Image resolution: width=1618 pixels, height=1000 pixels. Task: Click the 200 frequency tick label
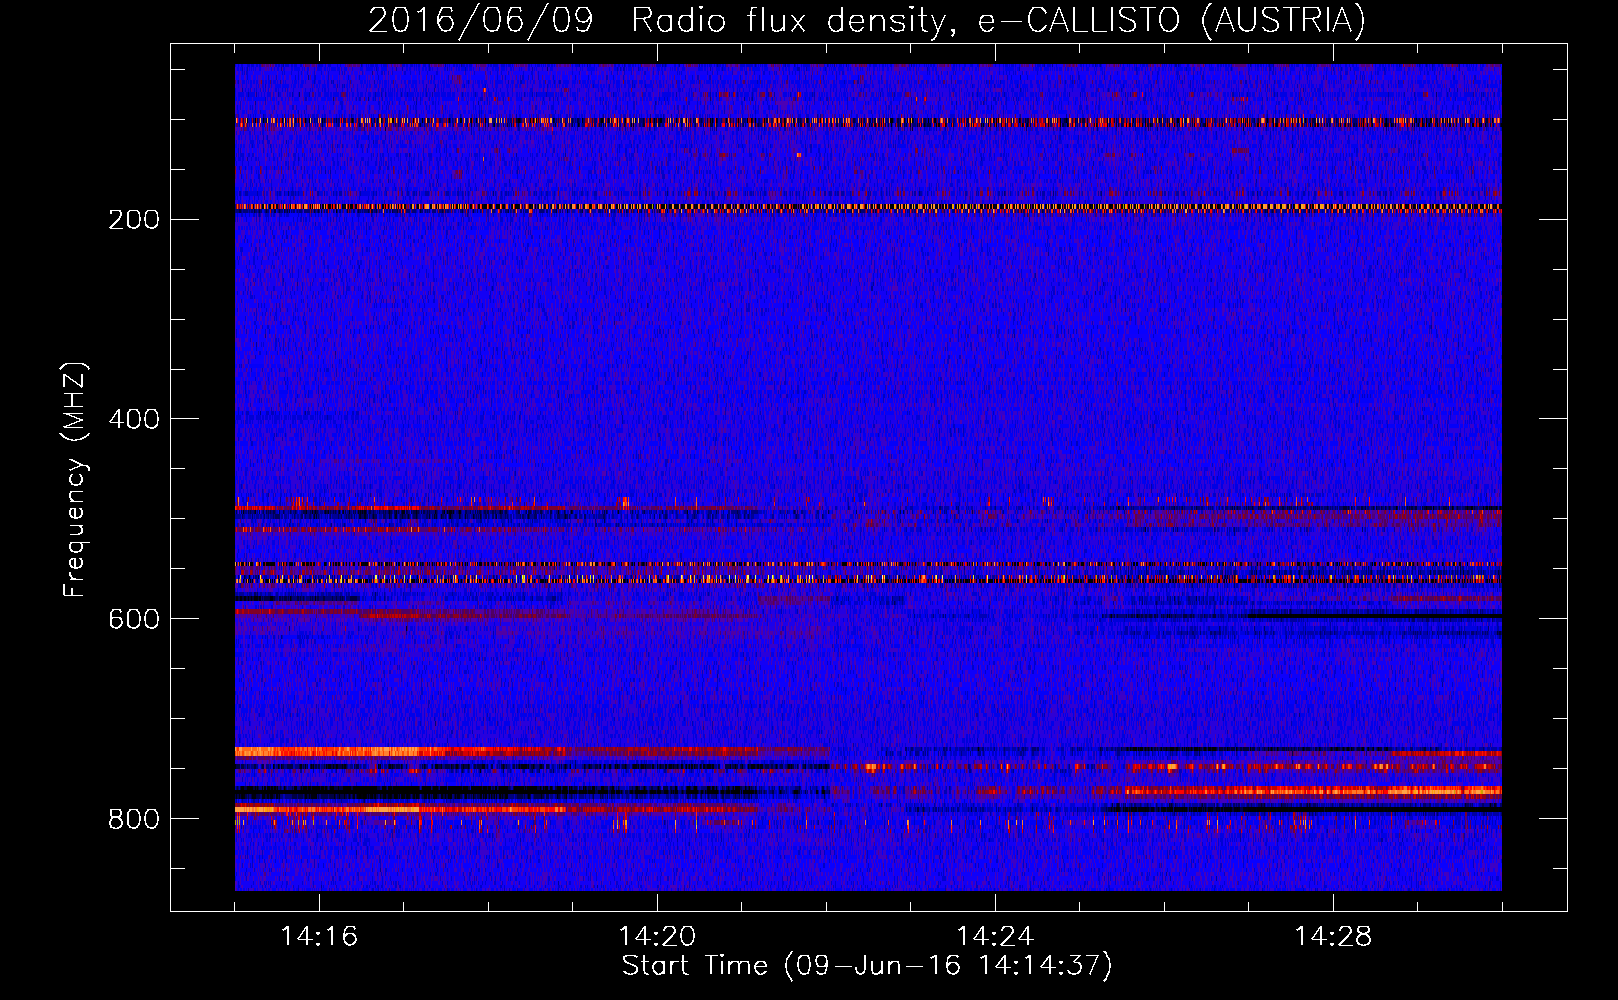tap(134, 220)
